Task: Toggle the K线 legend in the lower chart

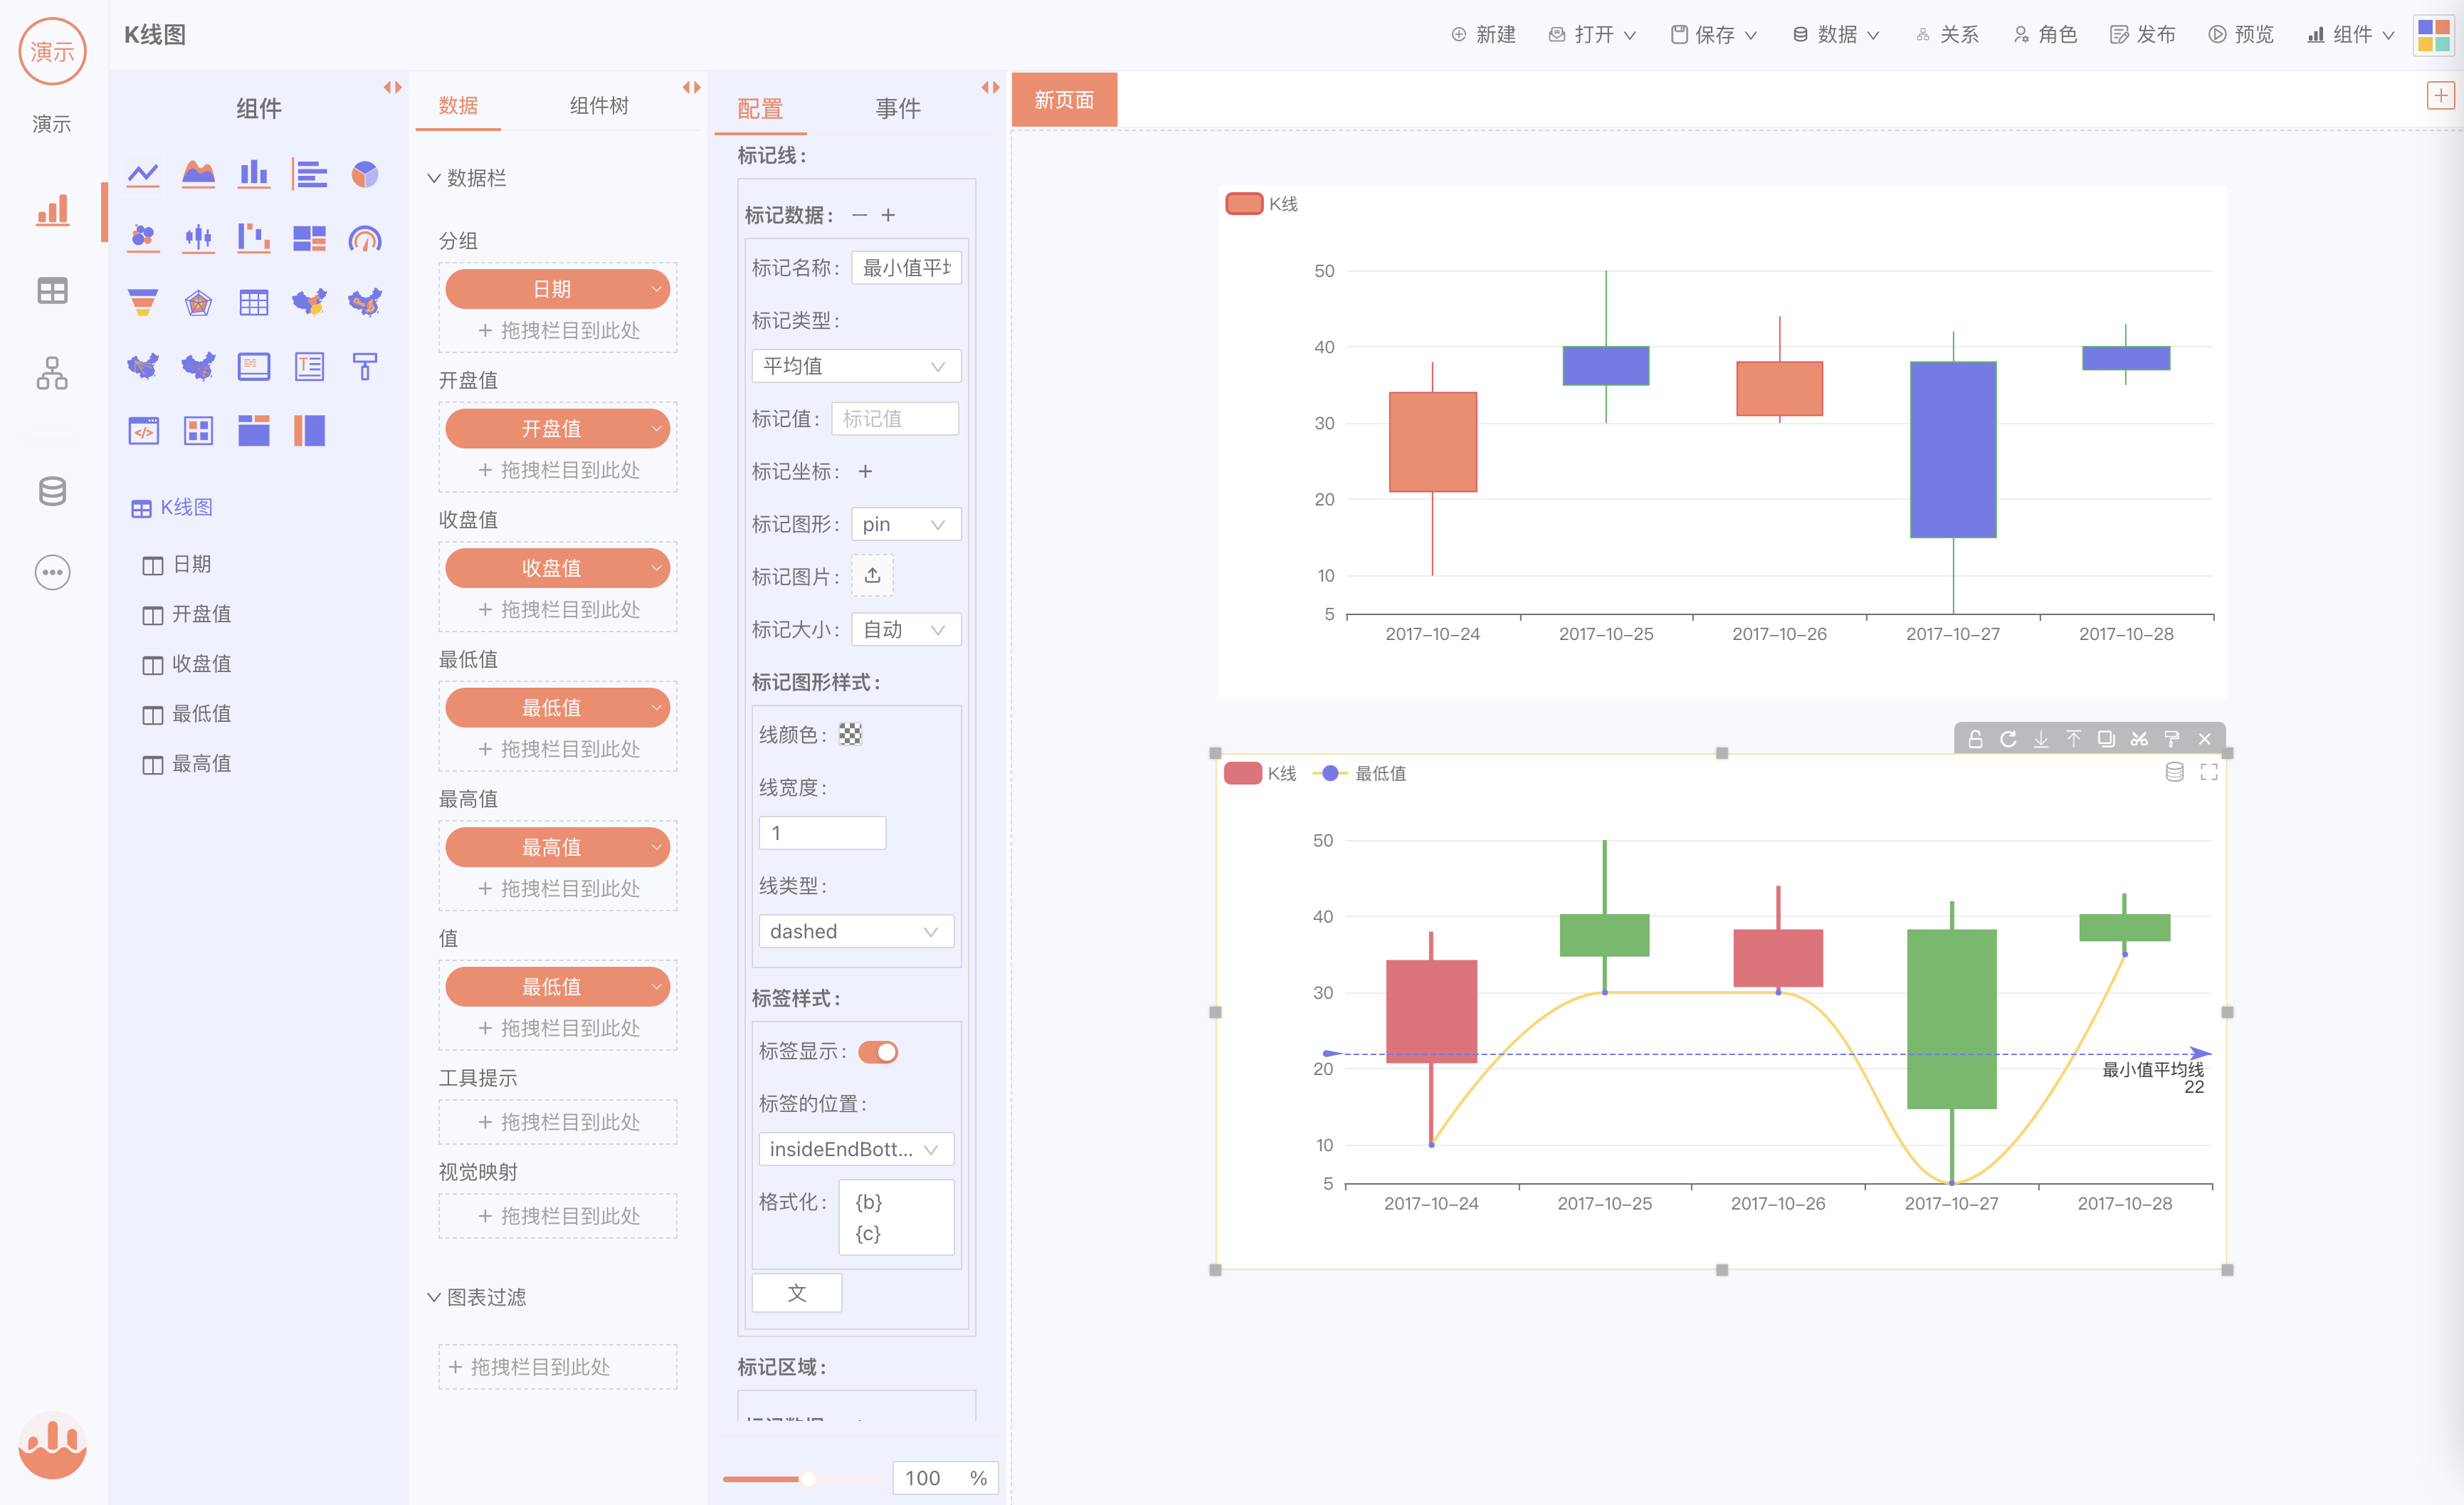Action: (1260, 773)
